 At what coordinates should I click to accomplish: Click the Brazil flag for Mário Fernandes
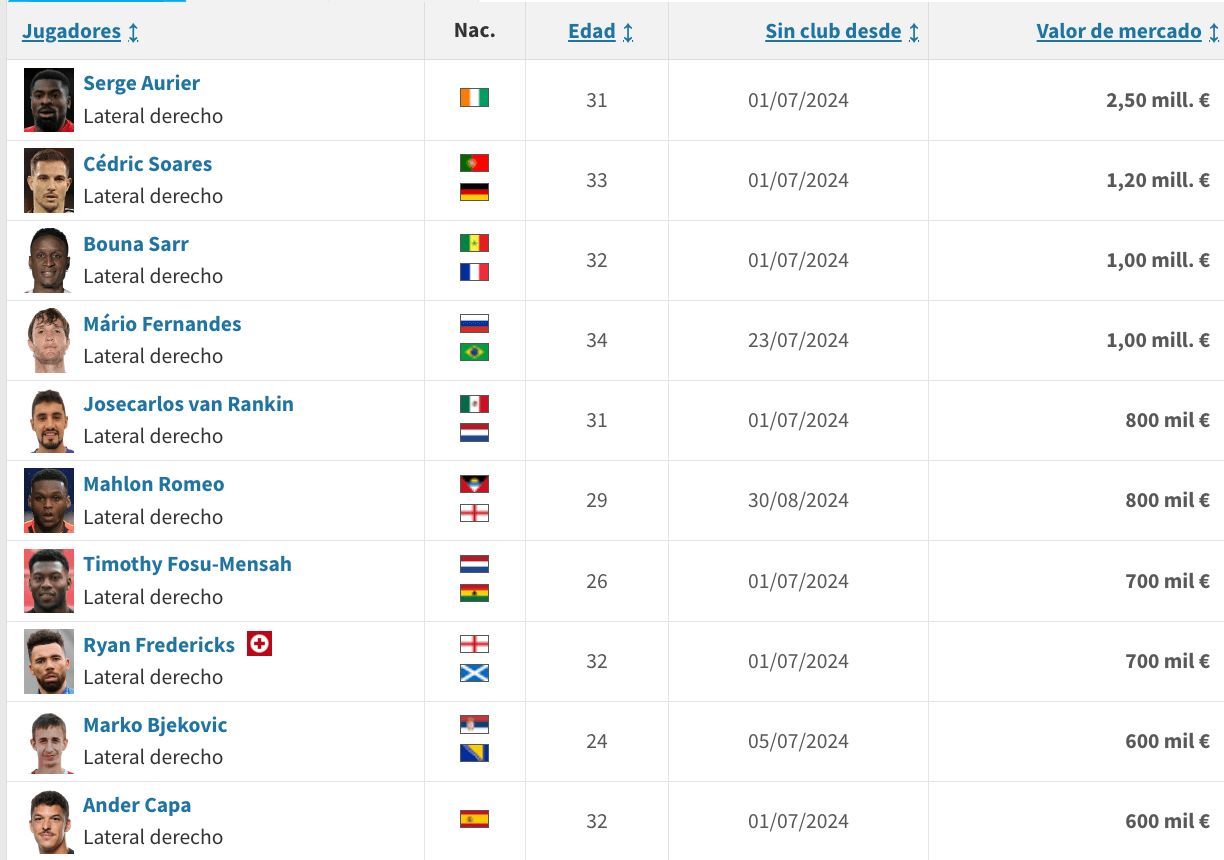(474, 352)
